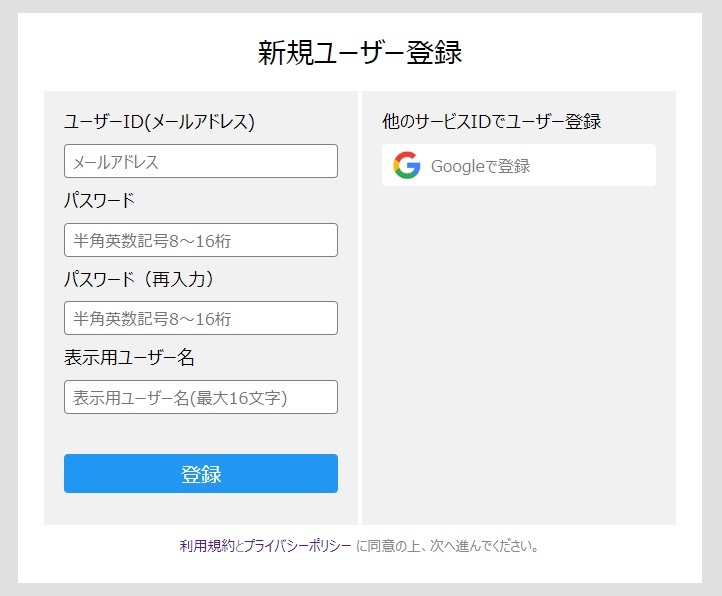Focus the メールアドレス input field
Viewport: 722px width, 596px height.
click(201, 161)
